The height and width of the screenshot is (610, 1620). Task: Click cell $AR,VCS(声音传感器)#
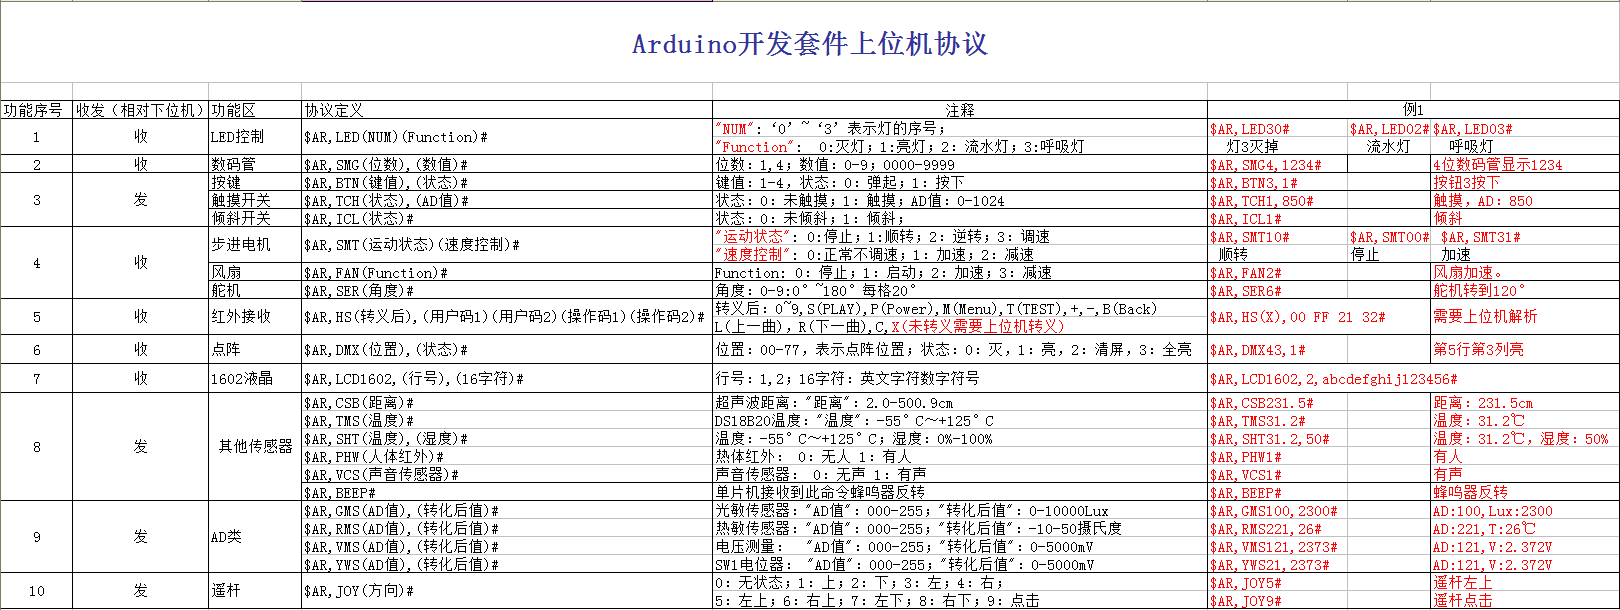507,474
